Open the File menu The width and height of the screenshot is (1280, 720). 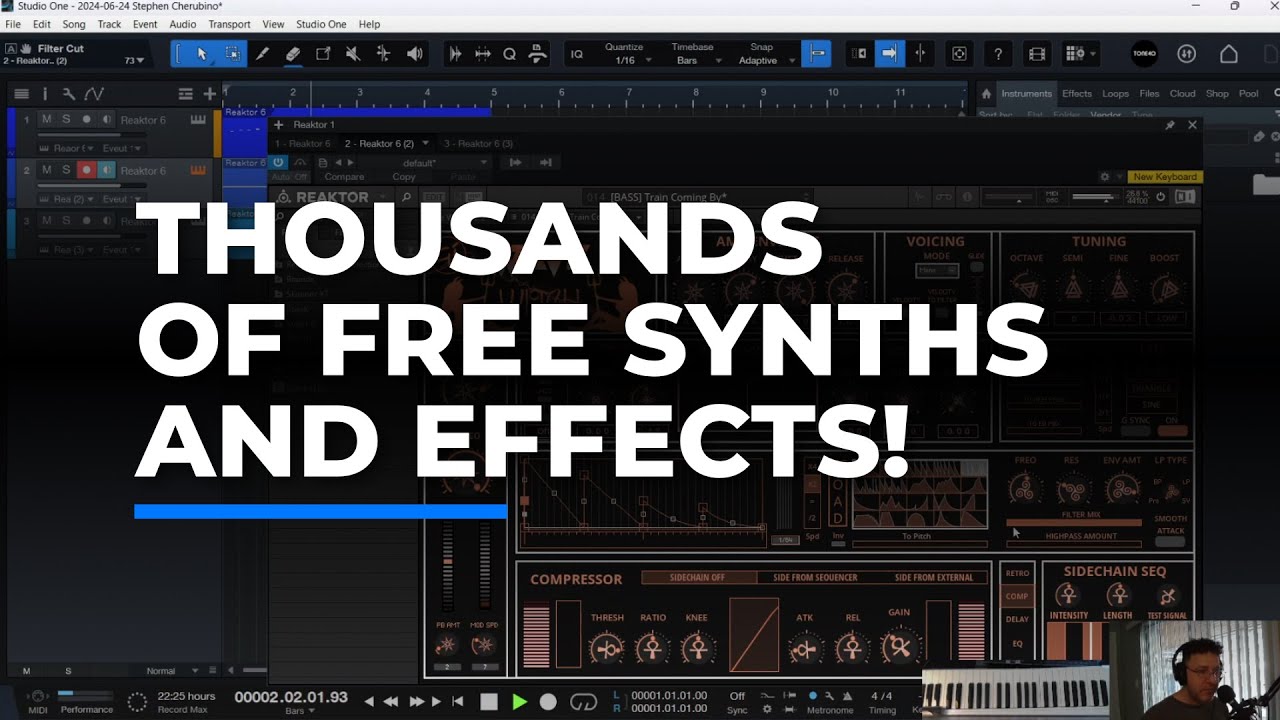(x=12, y=24)
